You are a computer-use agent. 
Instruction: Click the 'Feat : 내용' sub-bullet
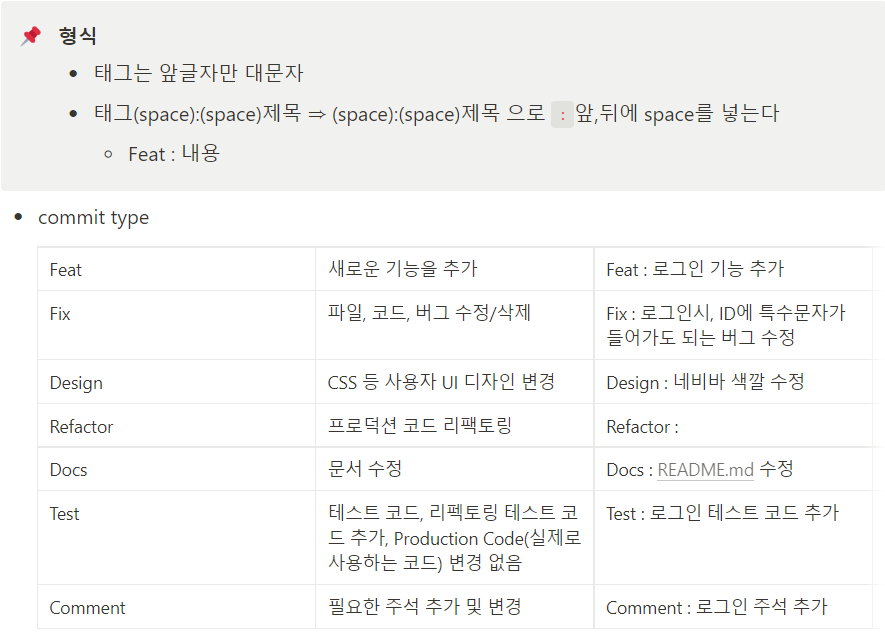click(x=174, y=154)
